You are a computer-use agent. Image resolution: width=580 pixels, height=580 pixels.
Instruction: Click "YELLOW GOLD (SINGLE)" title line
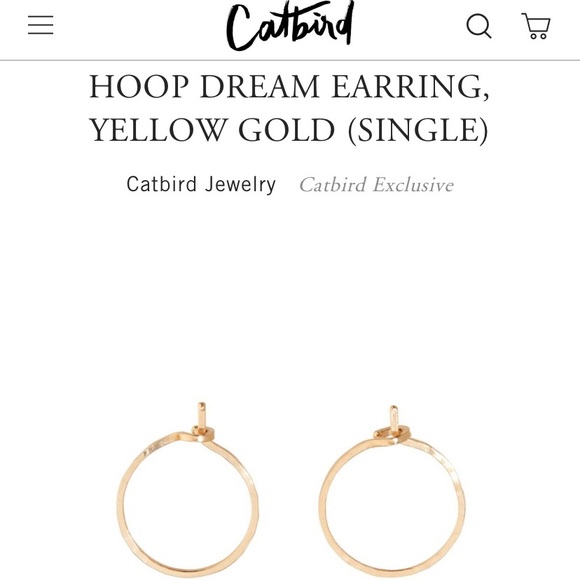coord(289,130)
